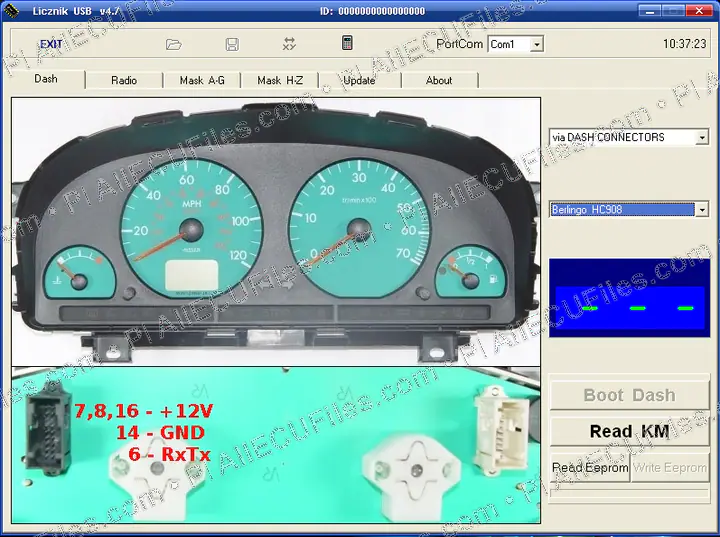
Task: Close the Licznik USB window
Action: click(699, 11)
